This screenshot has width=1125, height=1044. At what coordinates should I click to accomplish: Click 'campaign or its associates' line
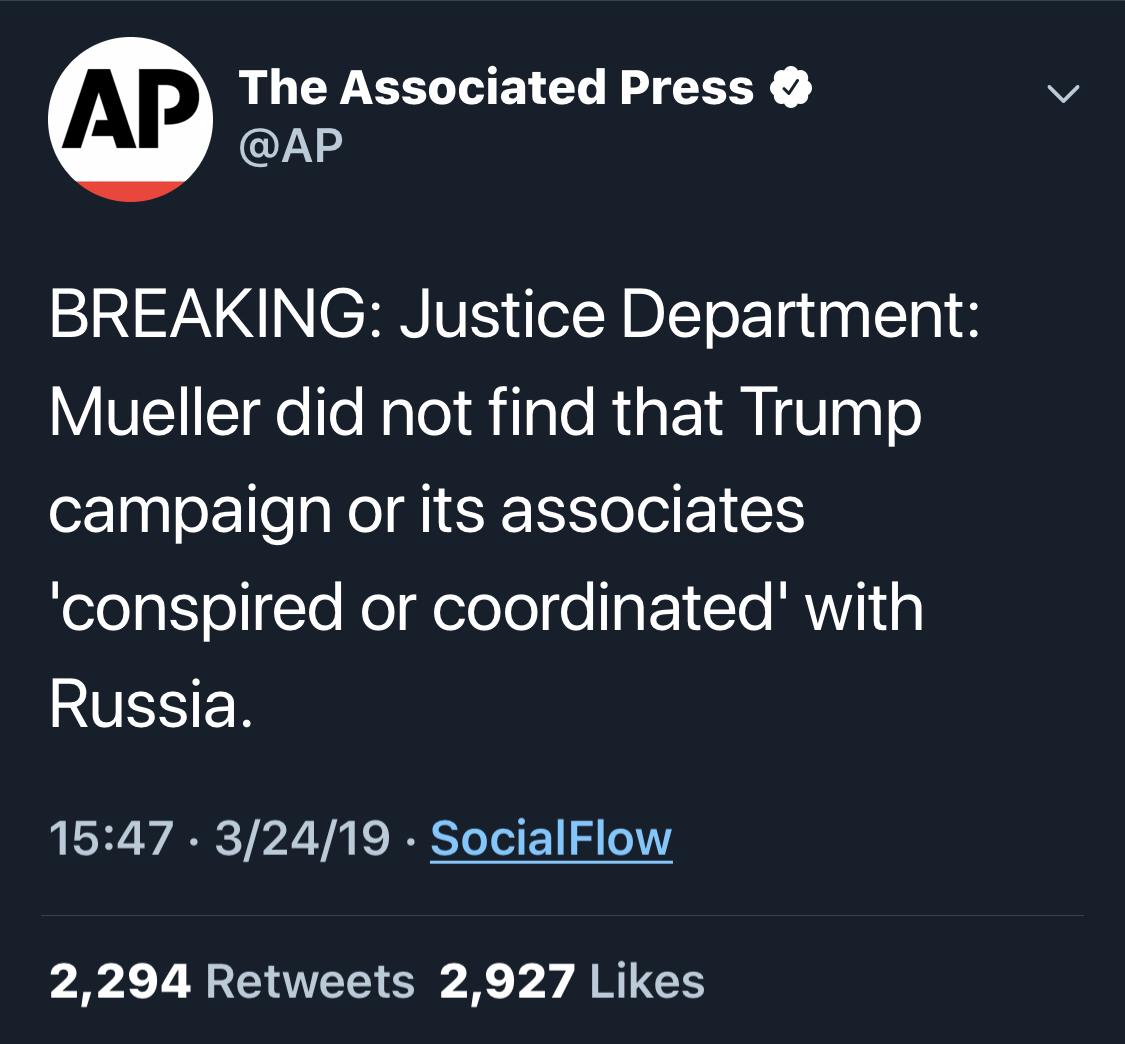(x=427, y=512)
